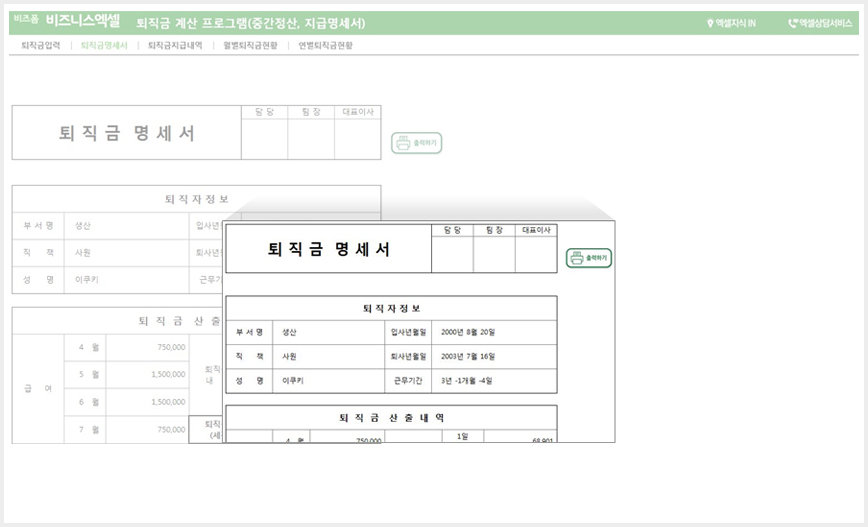
Task: Select the 생산 cell in enlarged preview
Action: (x=329, y=332)
